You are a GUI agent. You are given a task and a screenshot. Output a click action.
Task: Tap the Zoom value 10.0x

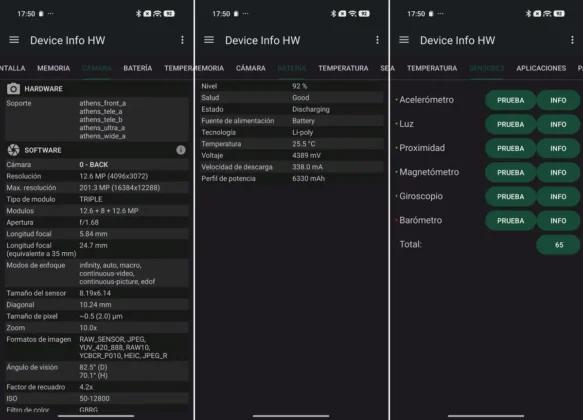(x=88, y=328)
